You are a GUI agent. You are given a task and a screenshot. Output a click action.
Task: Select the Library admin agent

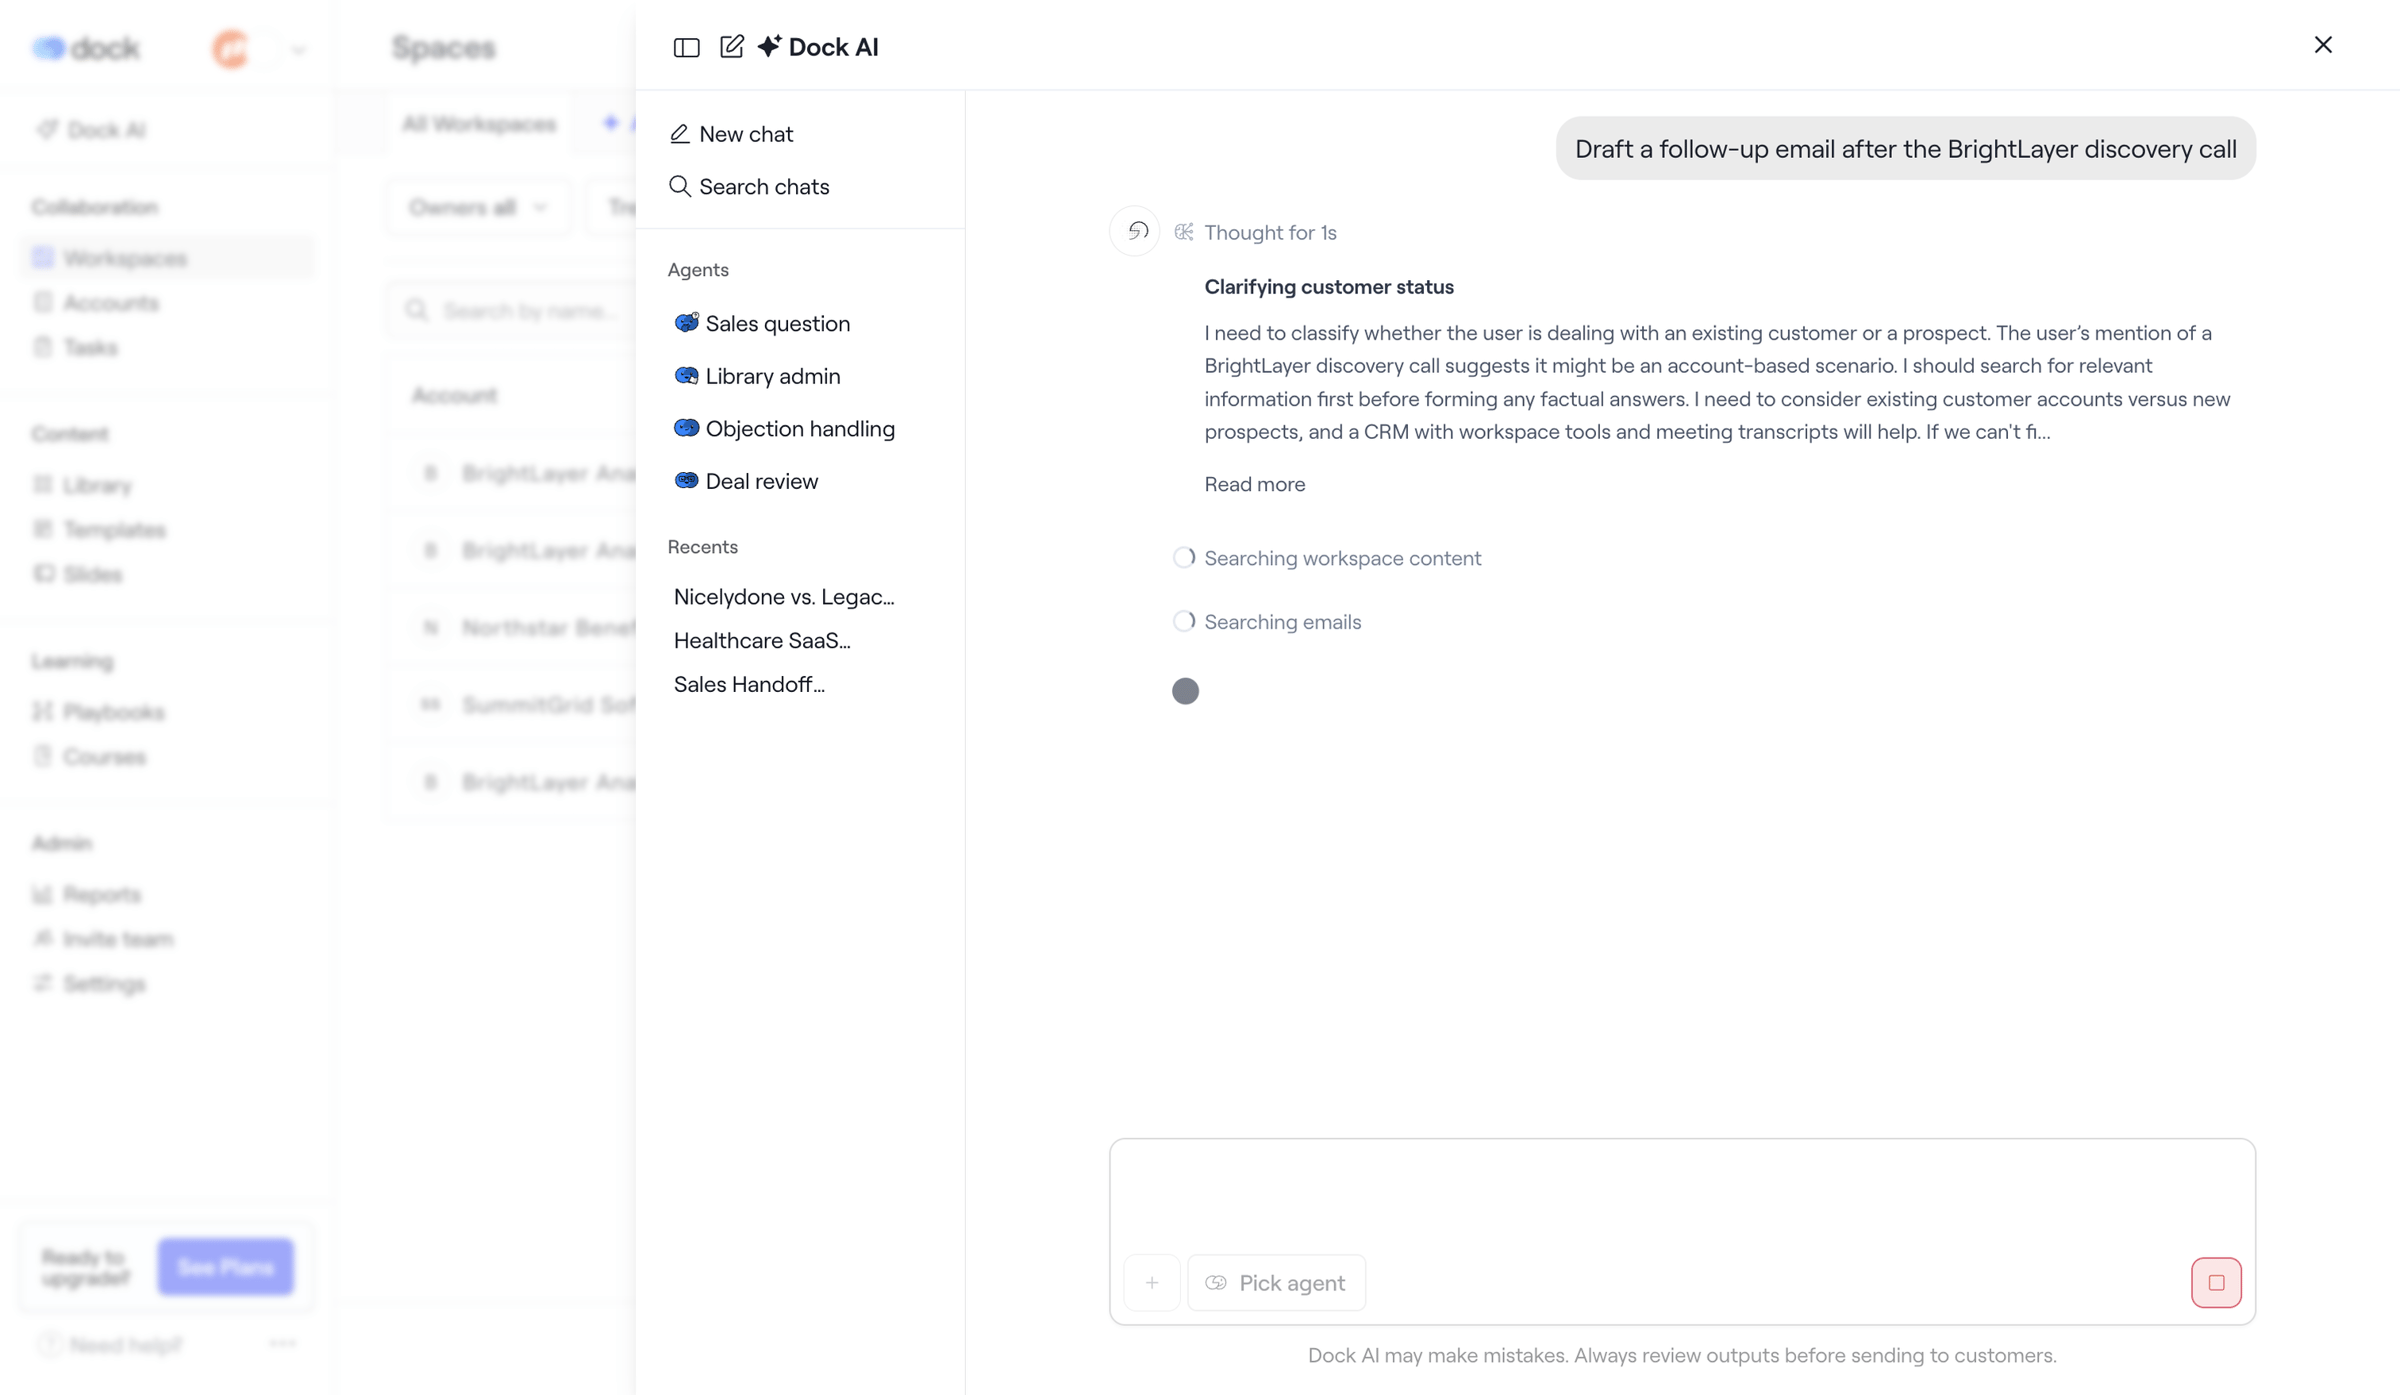tap(758, 376)
